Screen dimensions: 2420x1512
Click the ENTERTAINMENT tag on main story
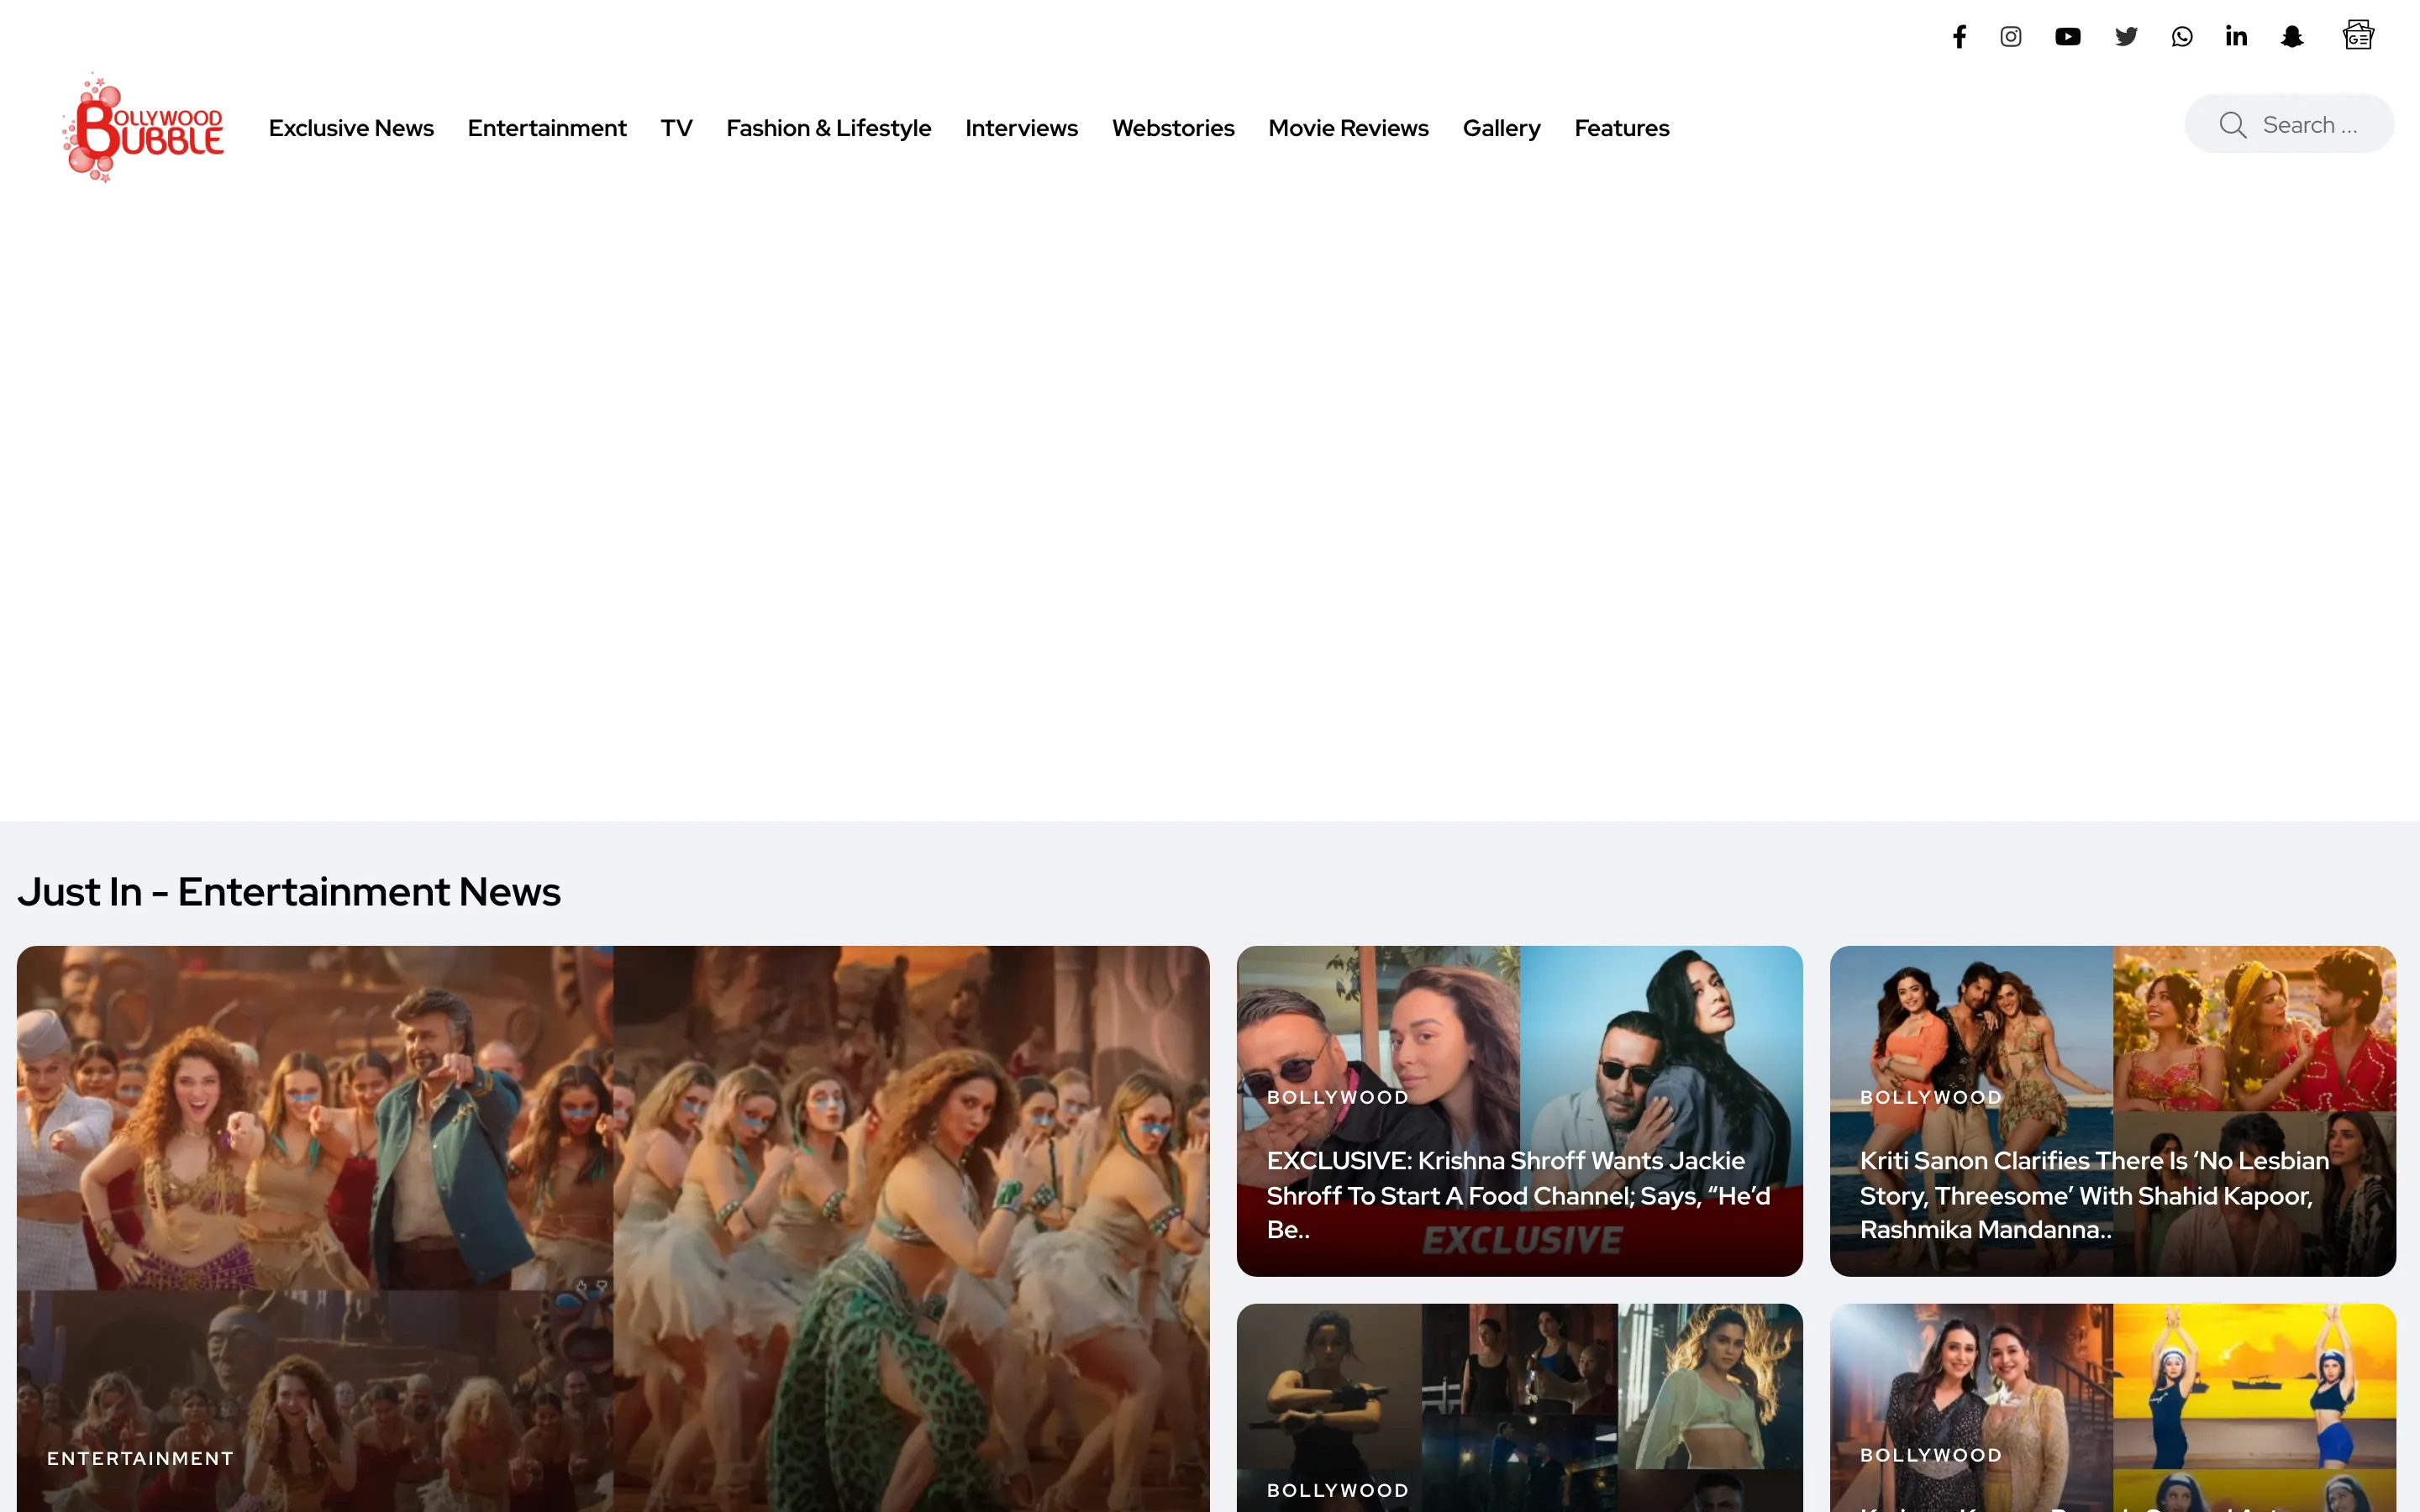(140, 1458)
